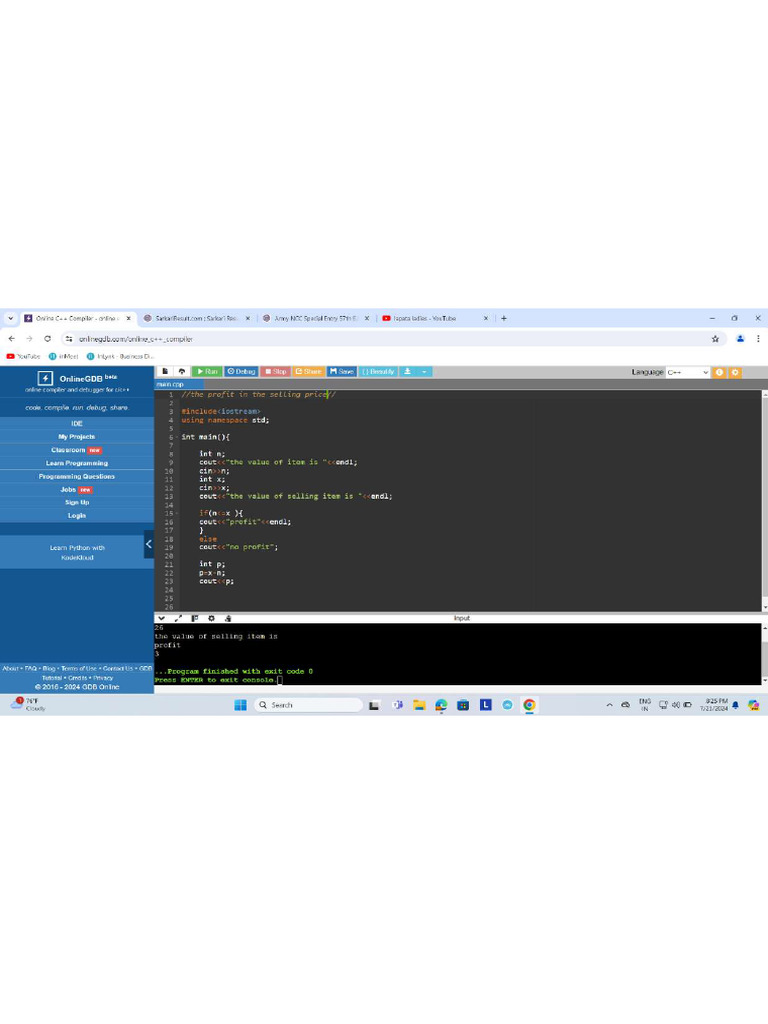Close the Online C++ Compiler tab
768x1024 pixels.
[129, 318]
